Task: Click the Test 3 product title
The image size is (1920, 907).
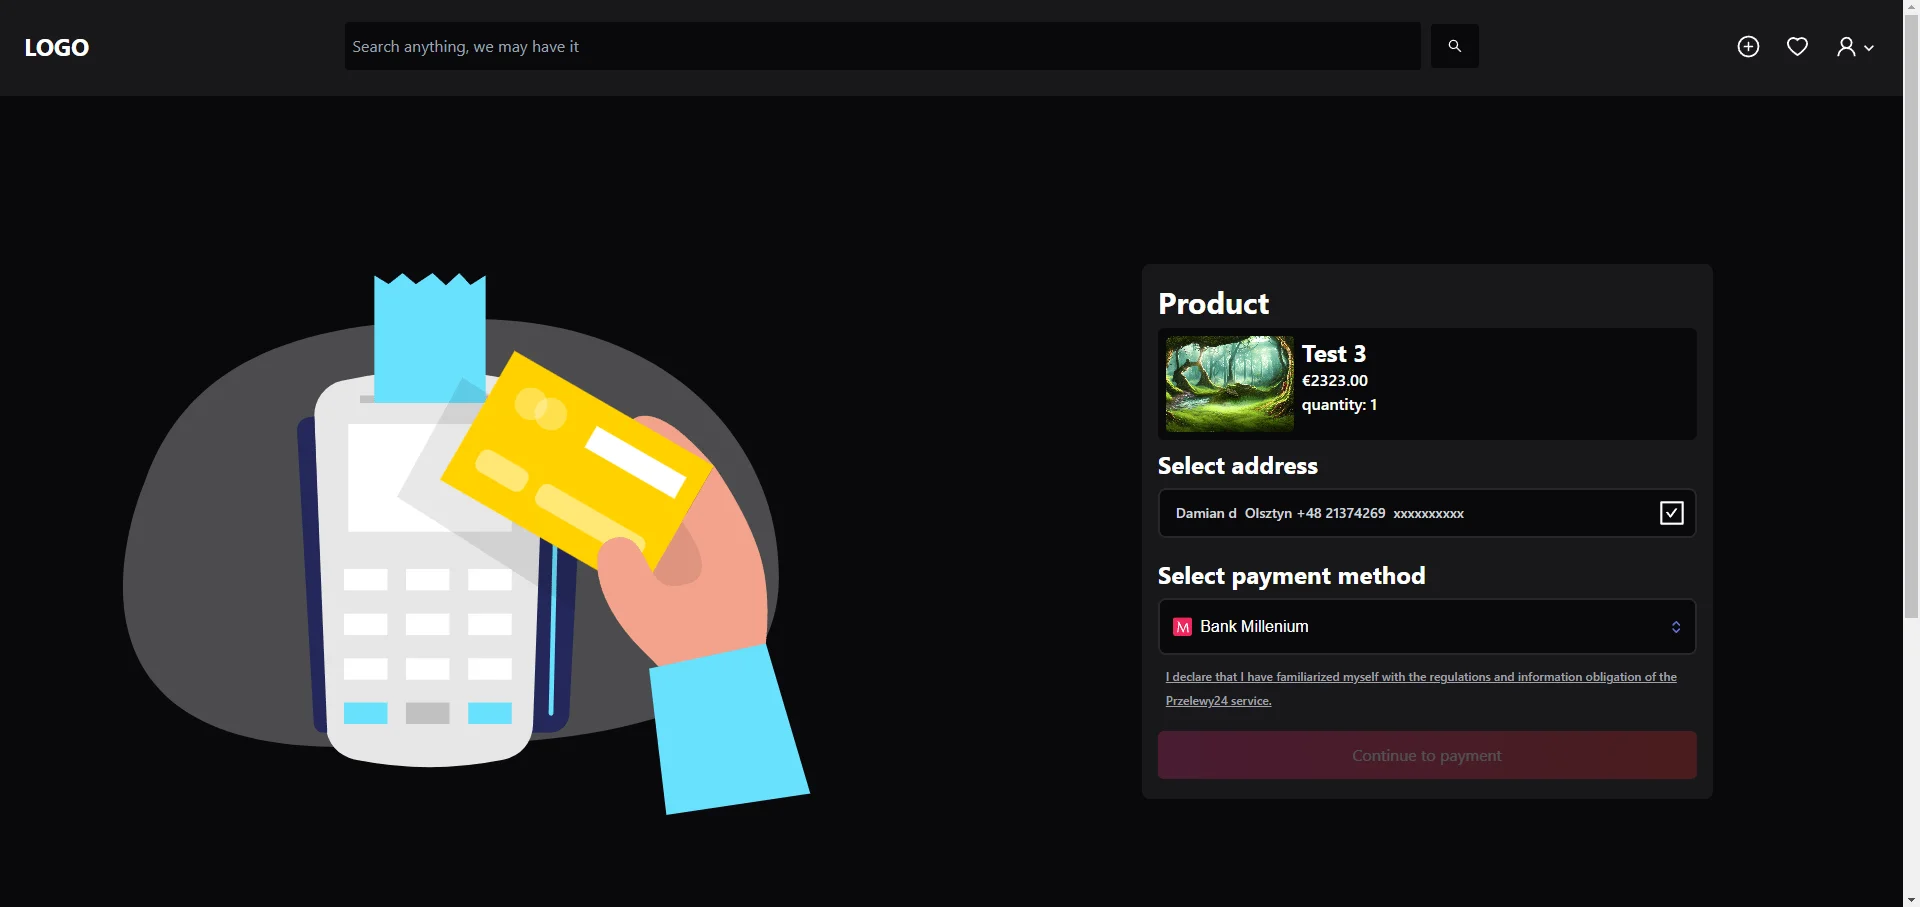Action: click(x=1334, y=354)
